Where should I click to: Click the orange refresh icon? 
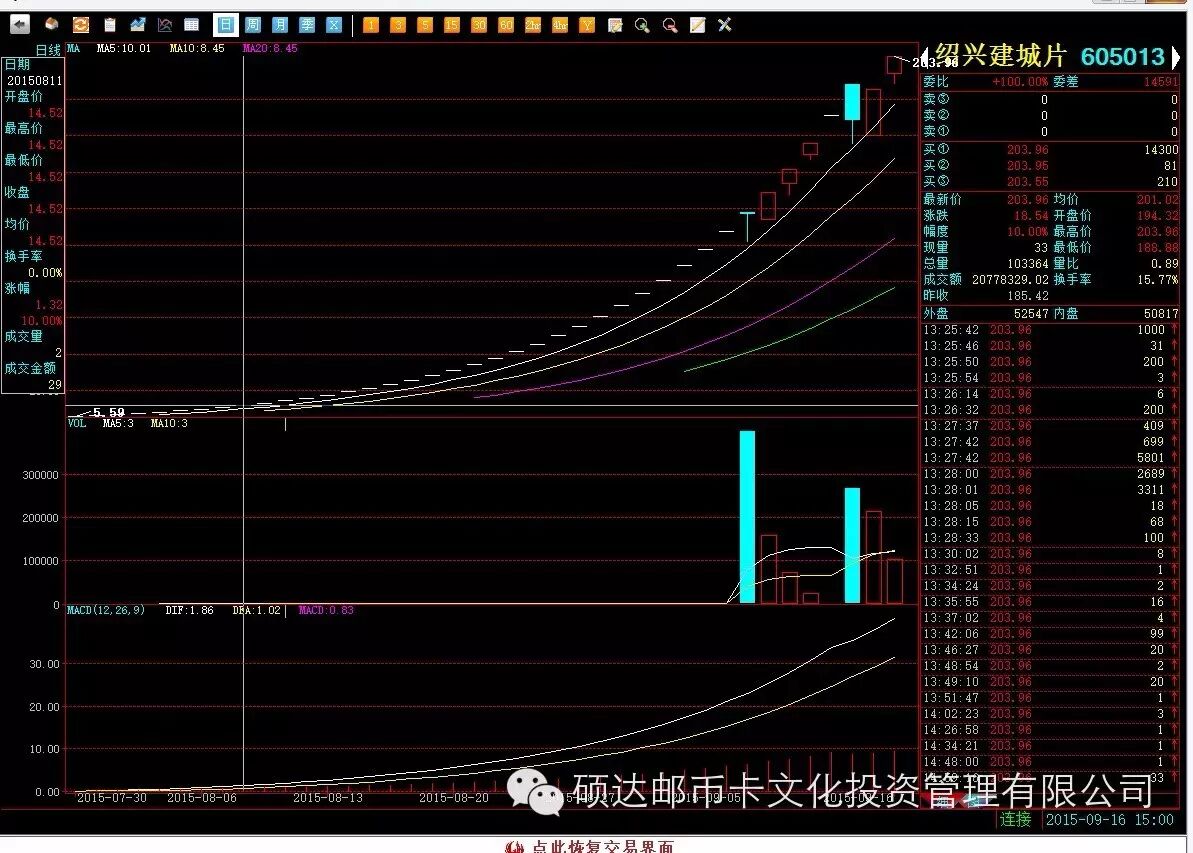(81, 25)
